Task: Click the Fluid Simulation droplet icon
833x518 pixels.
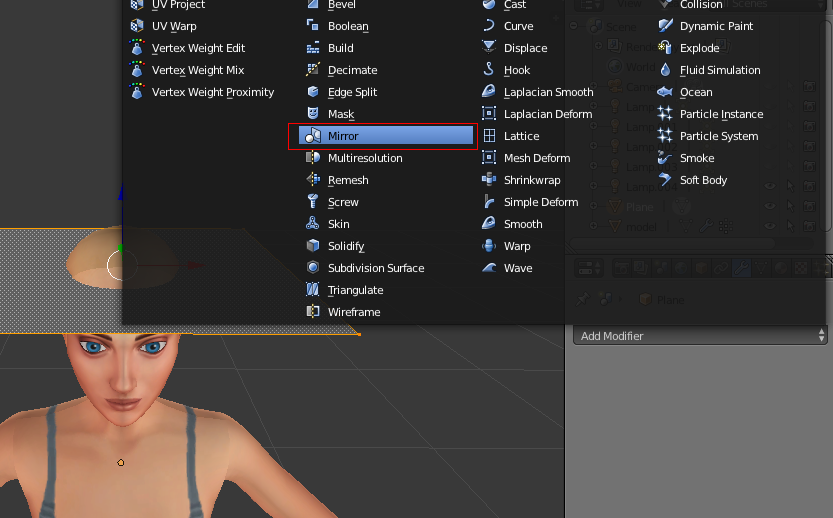Action: click(x=665, y=70)
